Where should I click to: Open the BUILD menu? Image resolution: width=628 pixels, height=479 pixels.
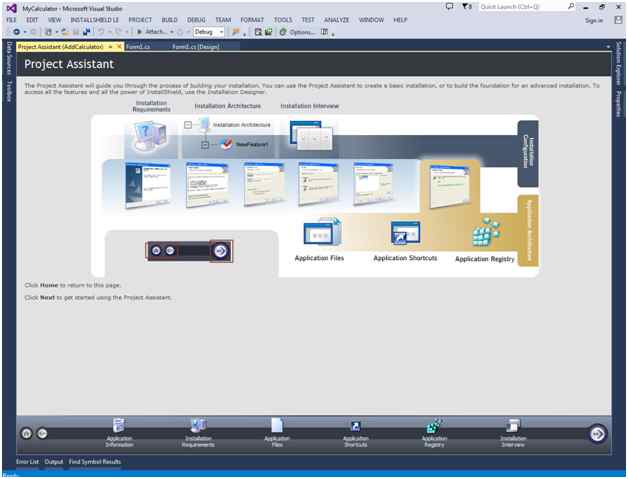[x=169, y=20]
